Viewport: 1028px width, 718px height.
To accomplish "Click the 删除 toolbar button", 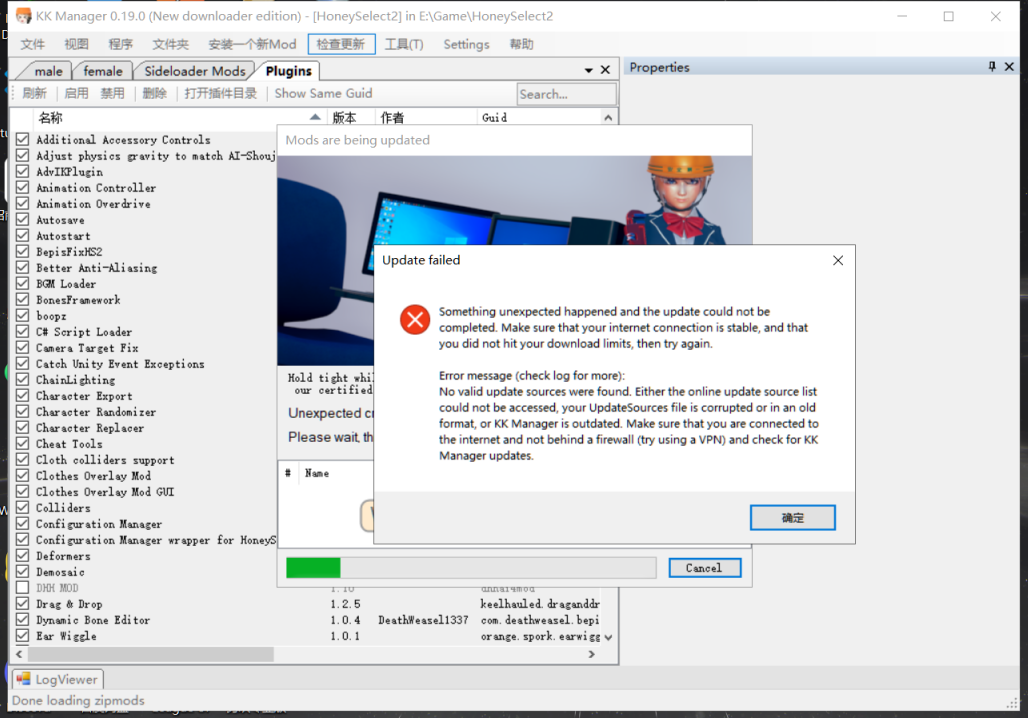I will 154,93.
